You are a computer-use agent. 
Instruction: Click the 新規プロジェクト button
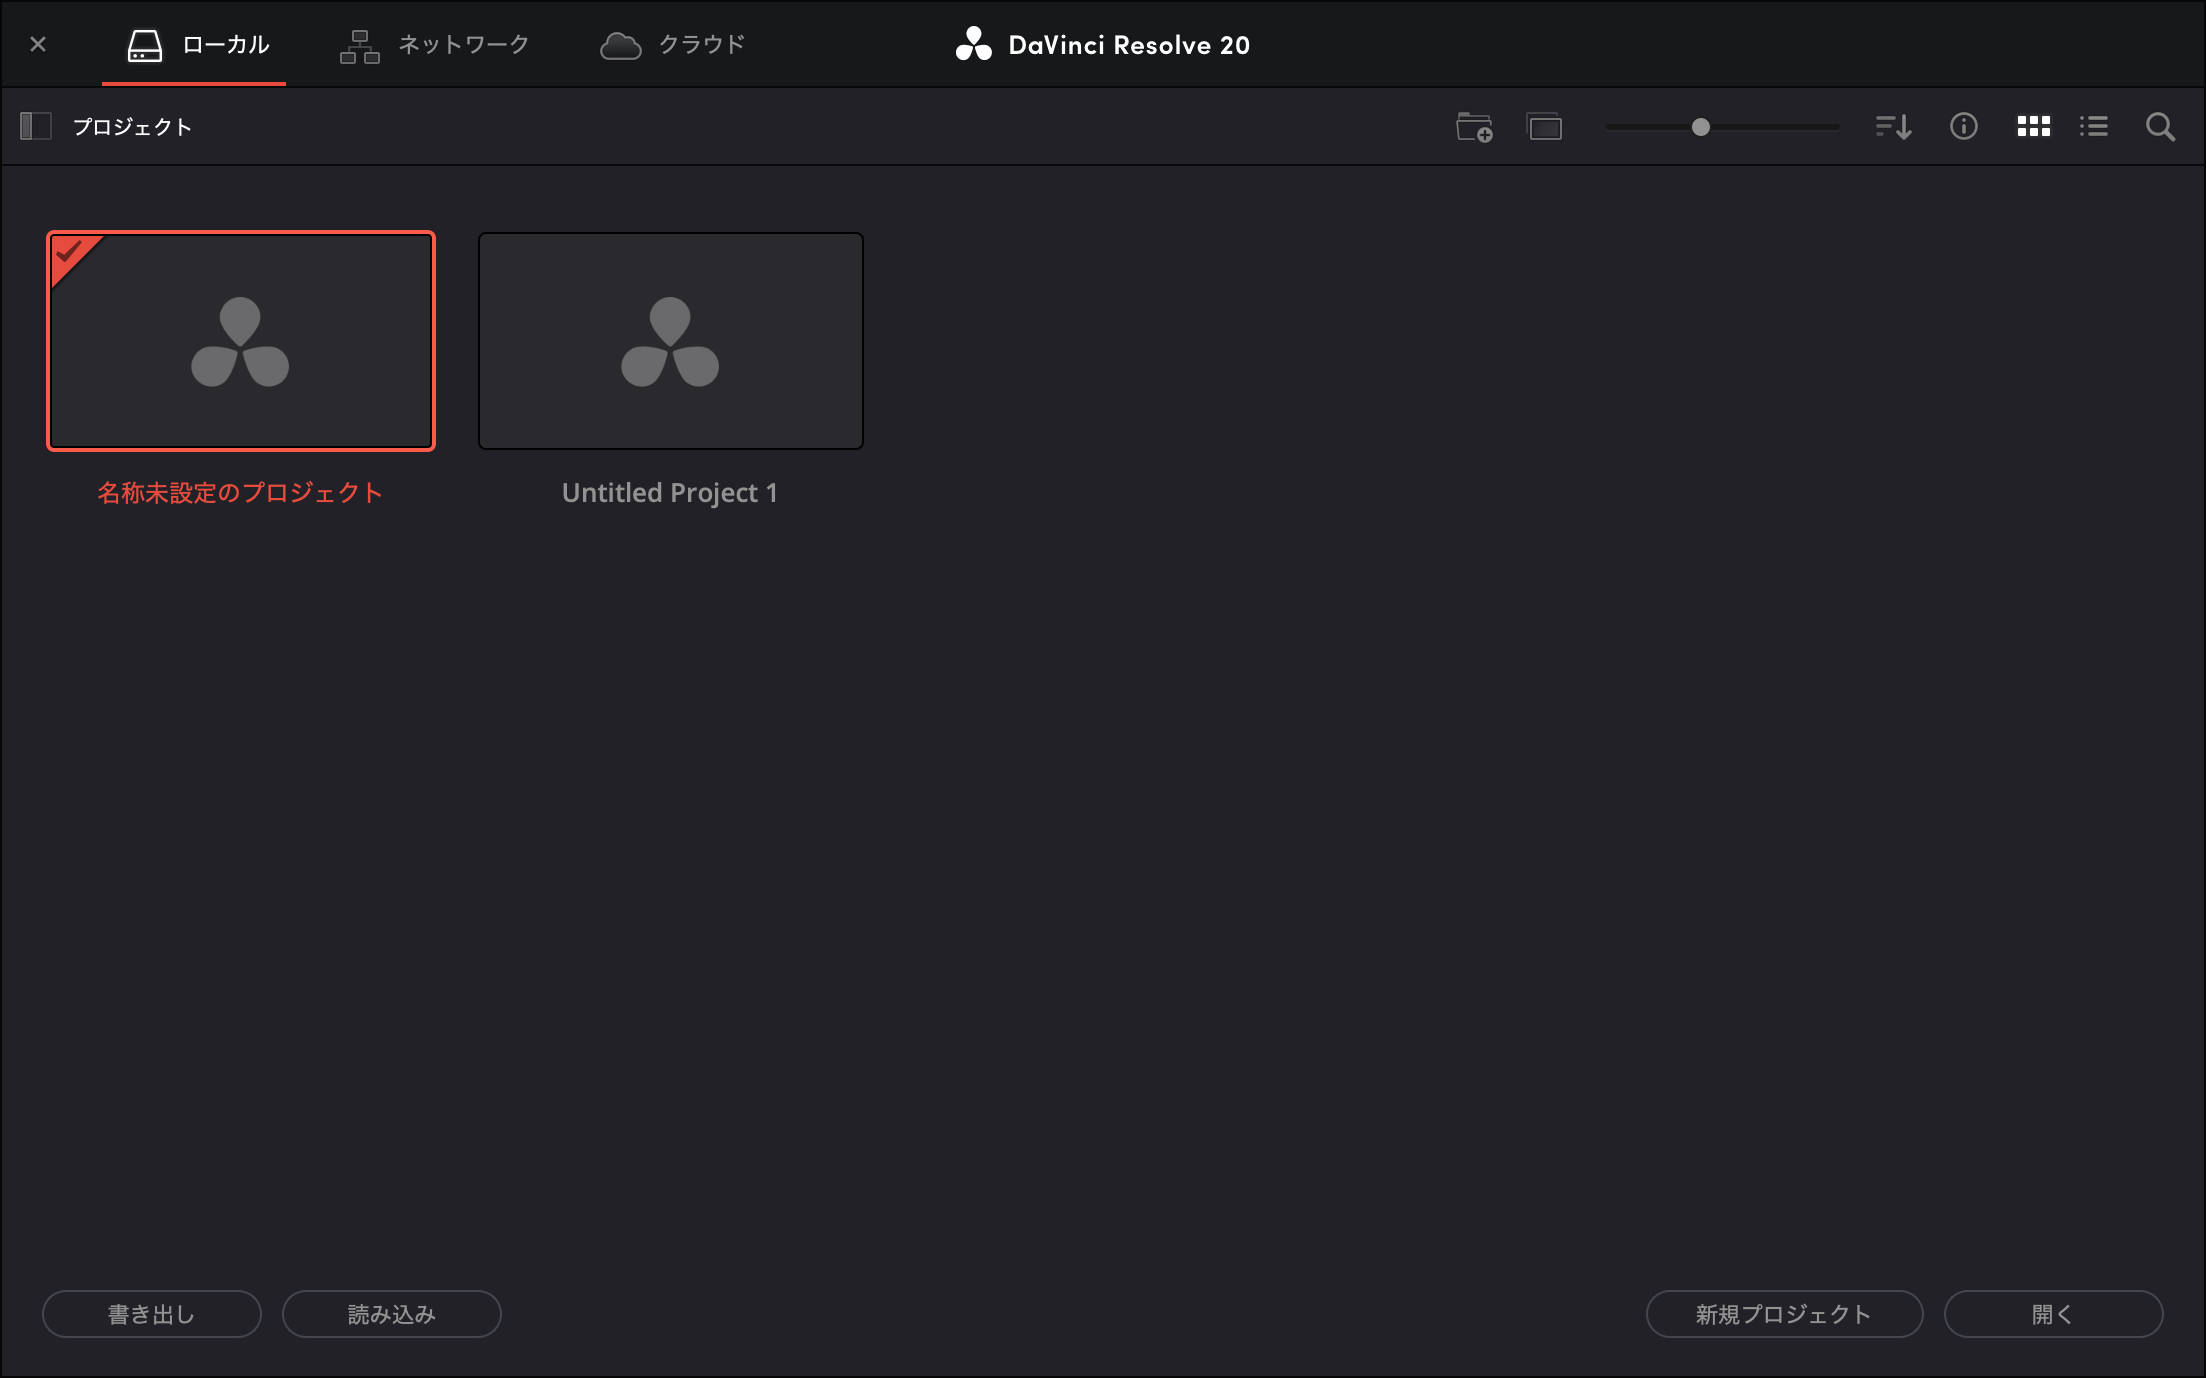(x=1783, y=1314)
